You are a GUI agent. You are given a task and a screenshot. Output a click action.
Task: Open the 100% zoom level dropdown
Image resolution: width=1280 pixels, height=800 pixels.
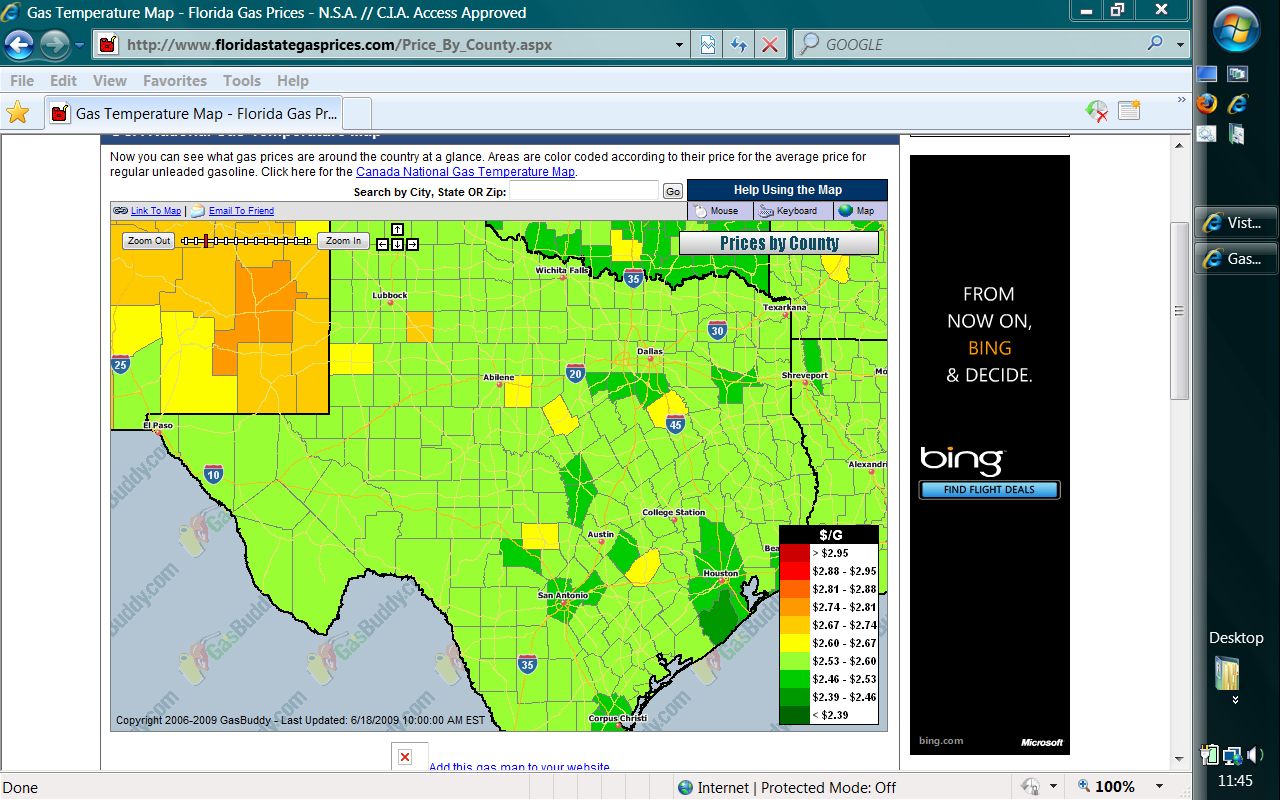point(1160,787)
